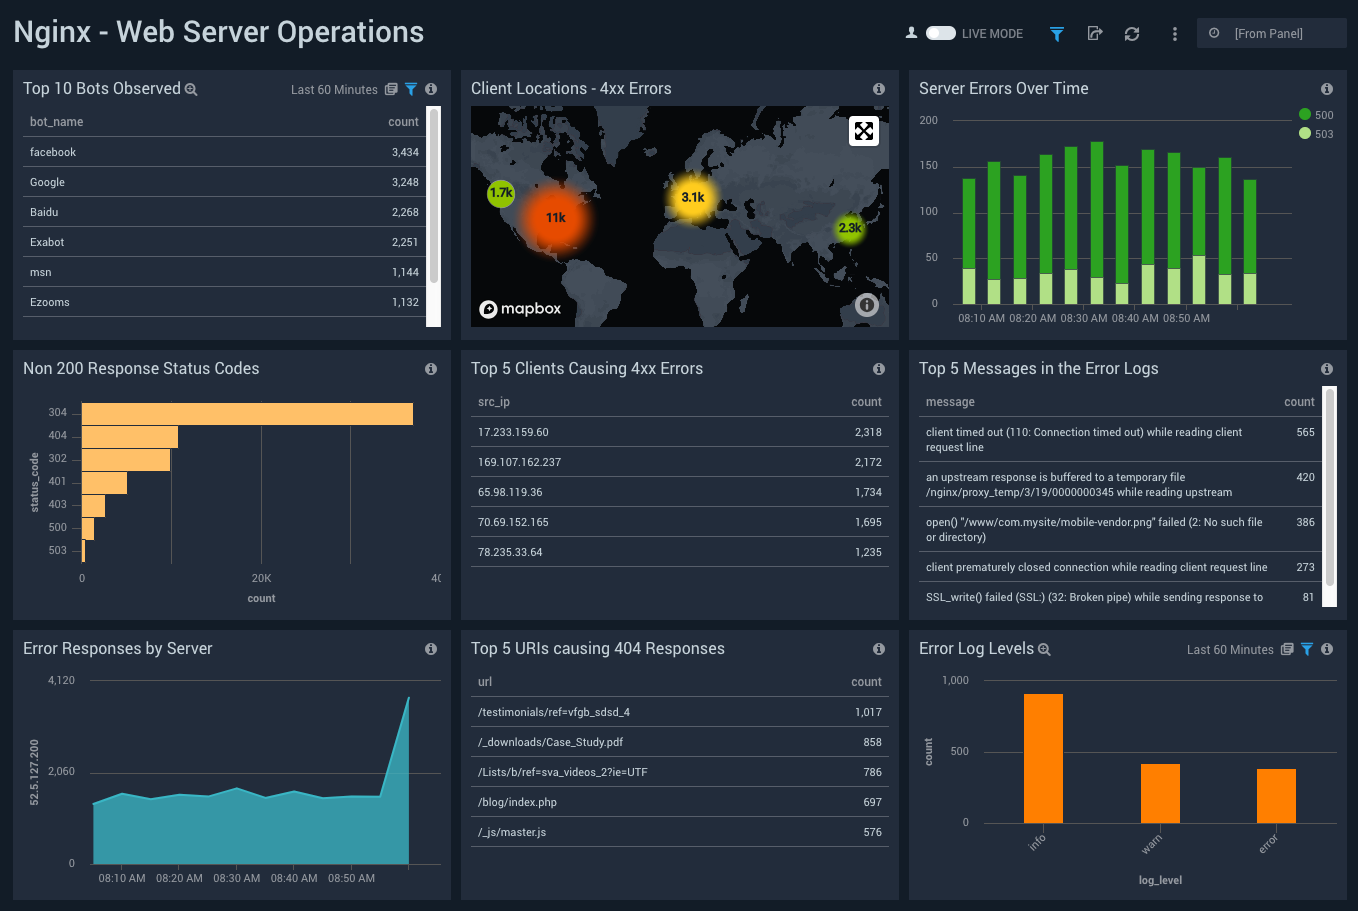This screenshot has width=1358, height=911.
Task: Click the mapbox attribution link
Action: (520, 308)
